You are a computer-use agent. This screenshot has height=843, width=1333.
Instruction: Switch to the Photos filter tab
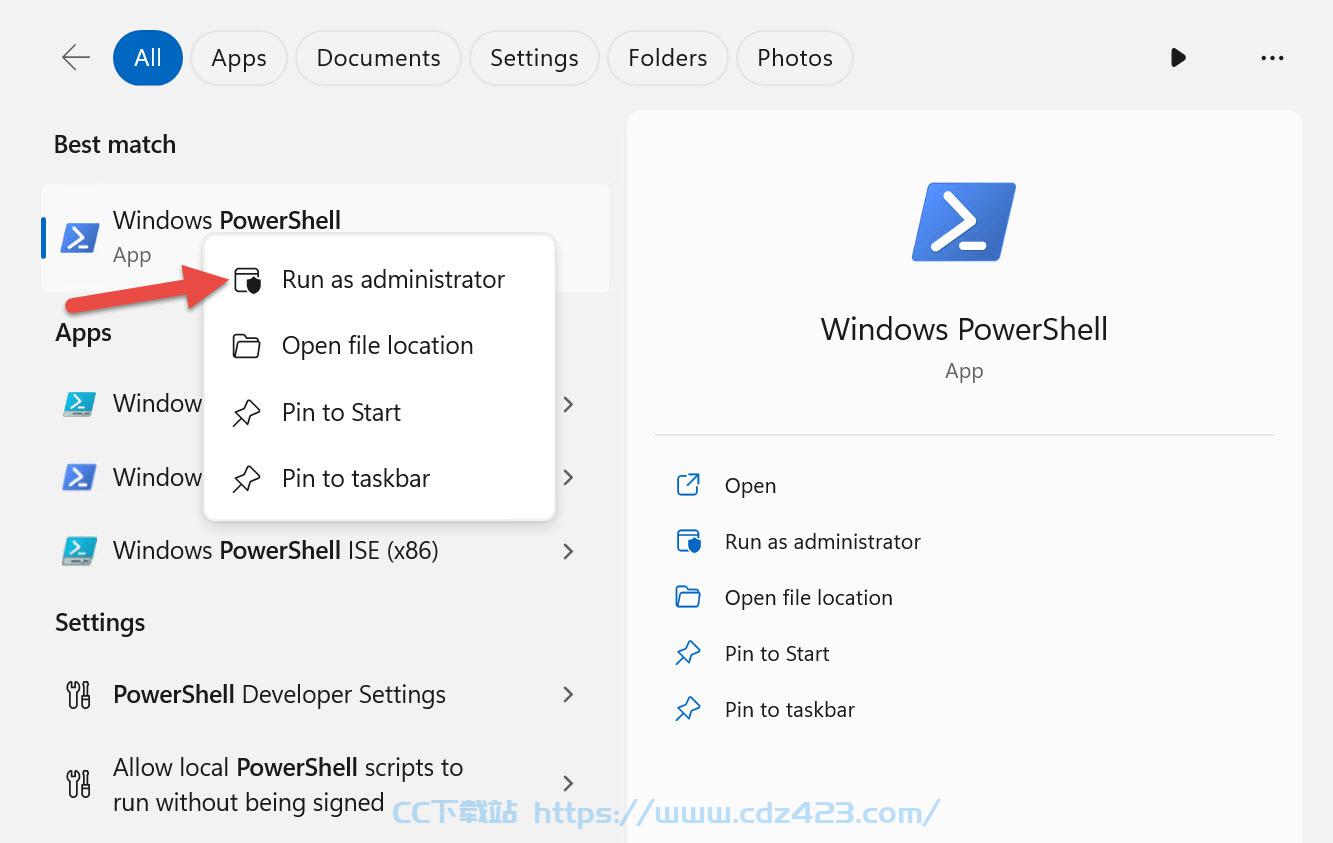[x=795, y=58]
